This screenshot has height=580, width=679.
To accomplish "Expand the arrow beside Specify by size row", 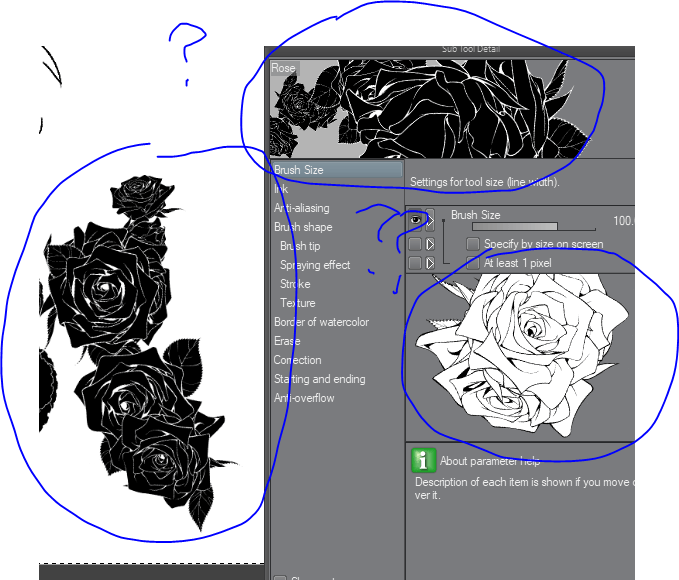I will (x=431, y=244).
